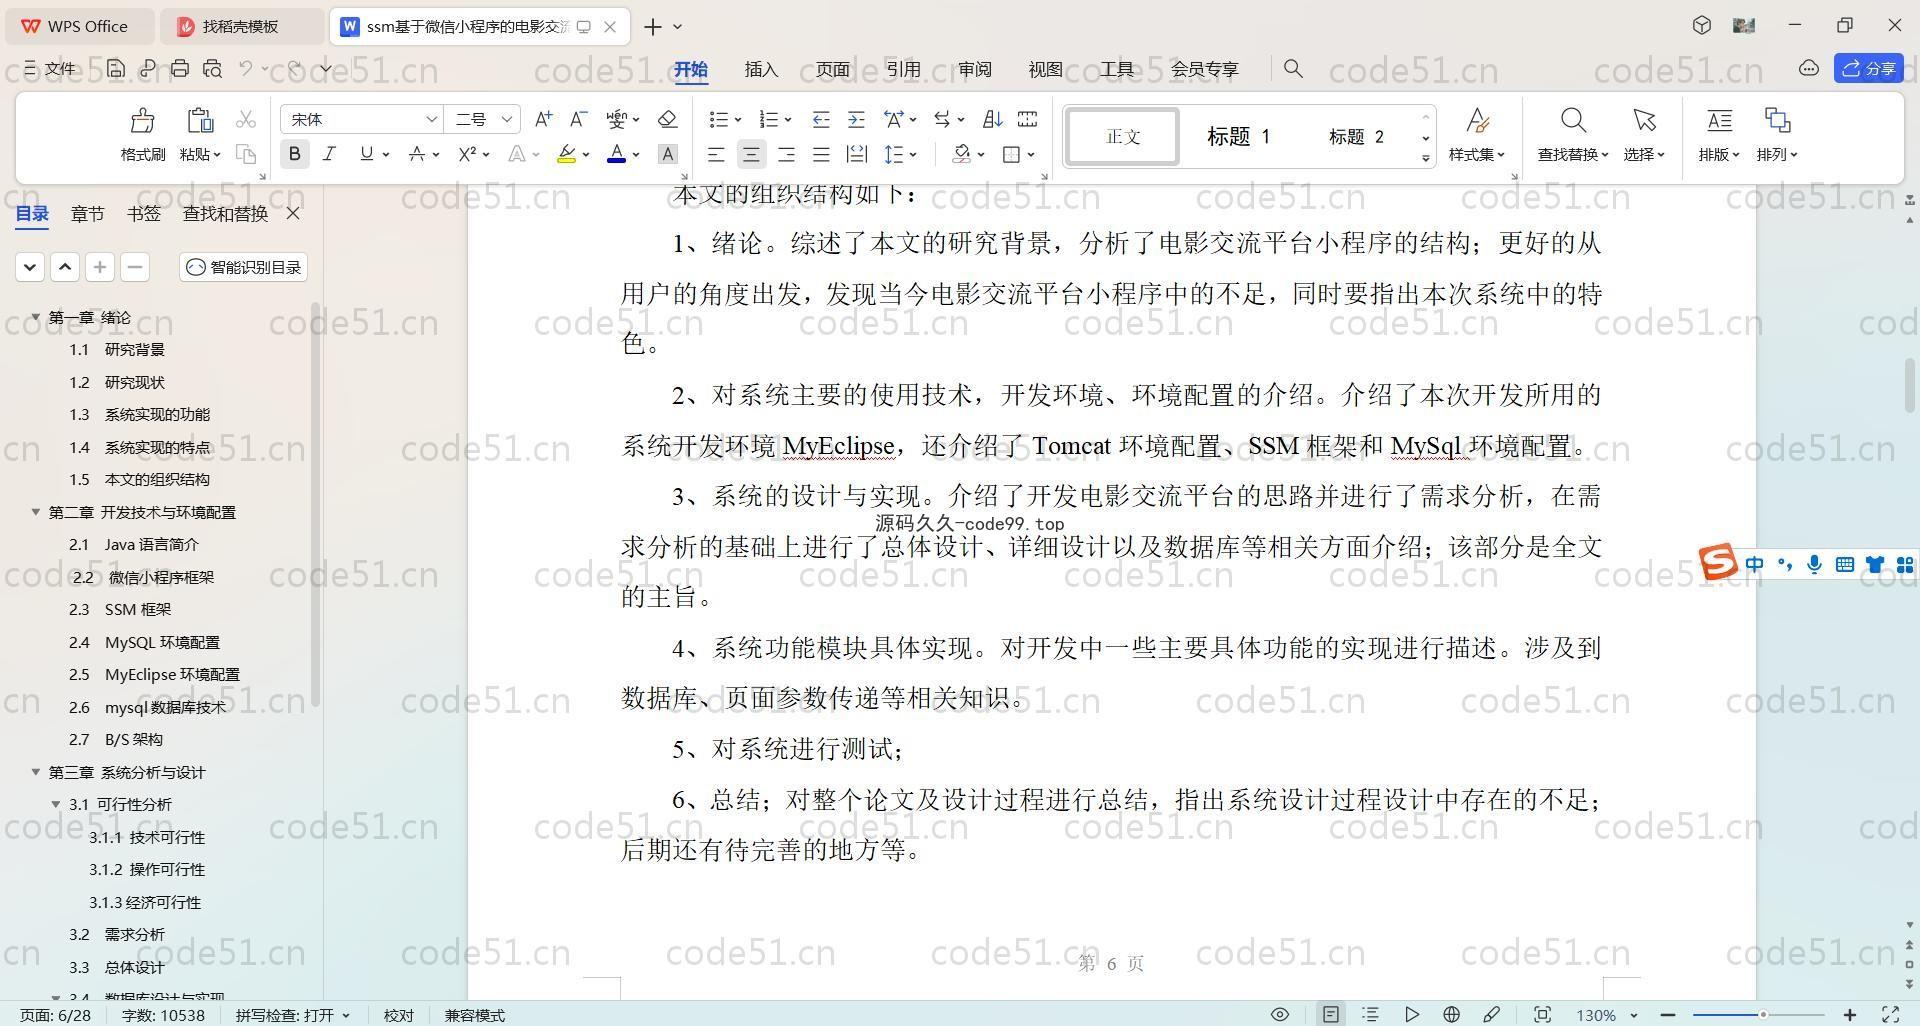Click the zoom slider handle in status bar
This screenshot has height=1026, width=1920.
coord(1763,1015)
